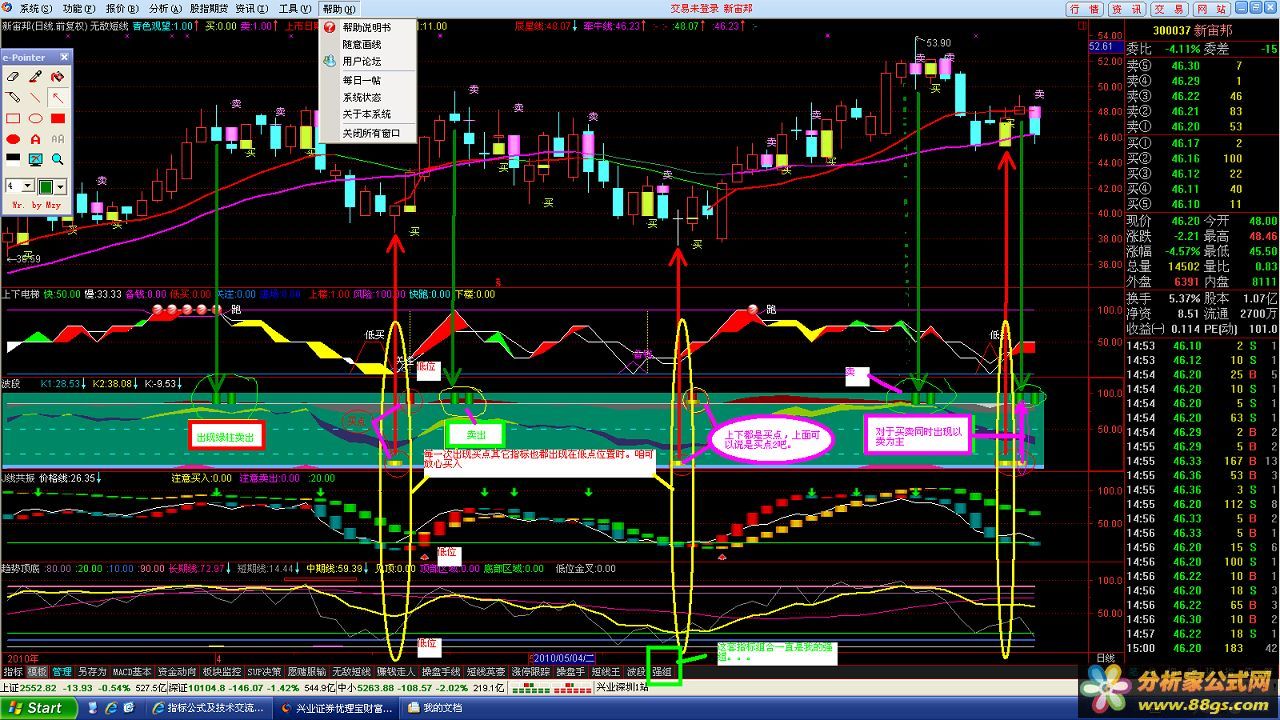Screen dimensions: 1280x720
Task: Select the arrow line drawing tool
Action: pyautogui.click(x=58, y=97)
